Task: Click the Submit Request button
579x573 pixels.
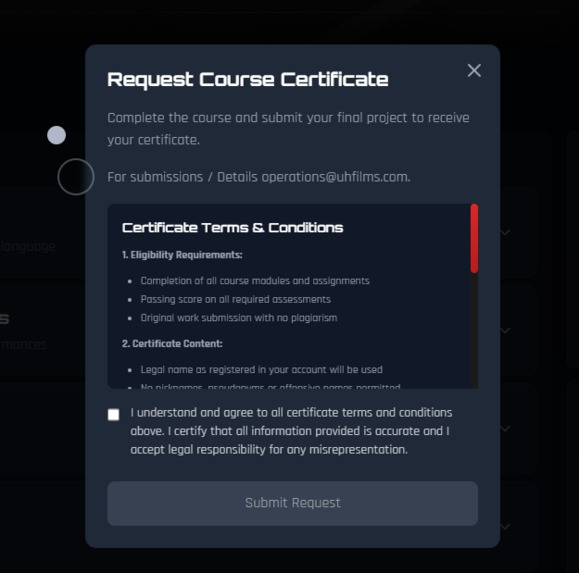Action: (292, 503)
